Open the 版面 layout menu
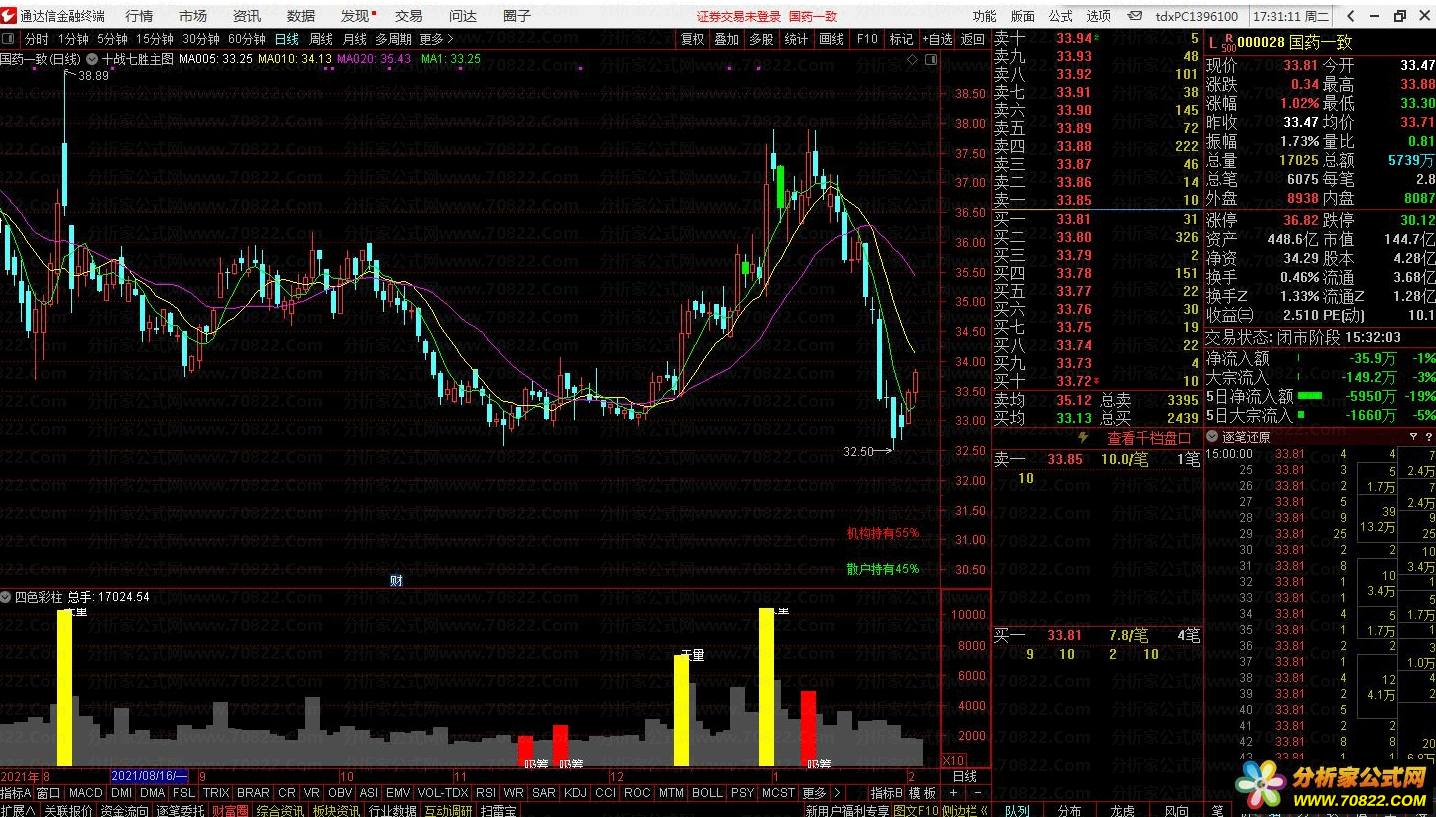Viewport: 1436px width, 817px height. coord(1023,16)
